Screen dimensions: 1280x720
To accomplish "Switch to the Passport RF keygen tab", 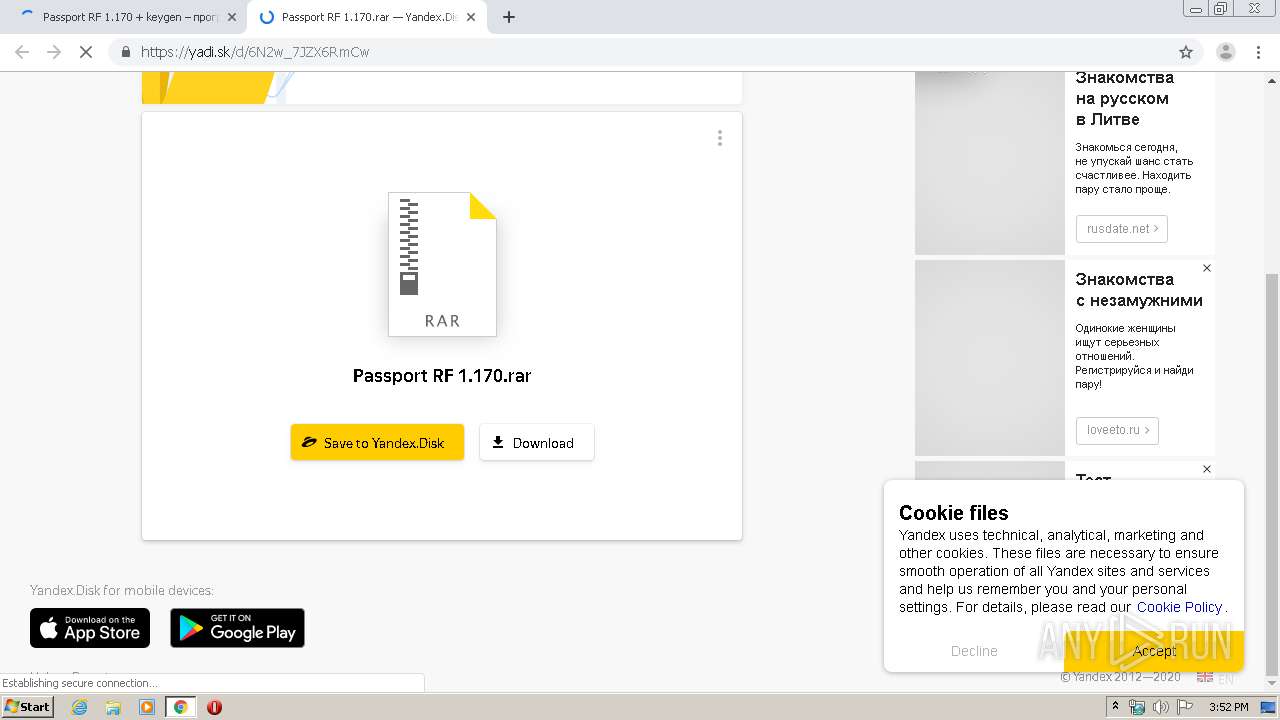I will [x=128, y=17].
